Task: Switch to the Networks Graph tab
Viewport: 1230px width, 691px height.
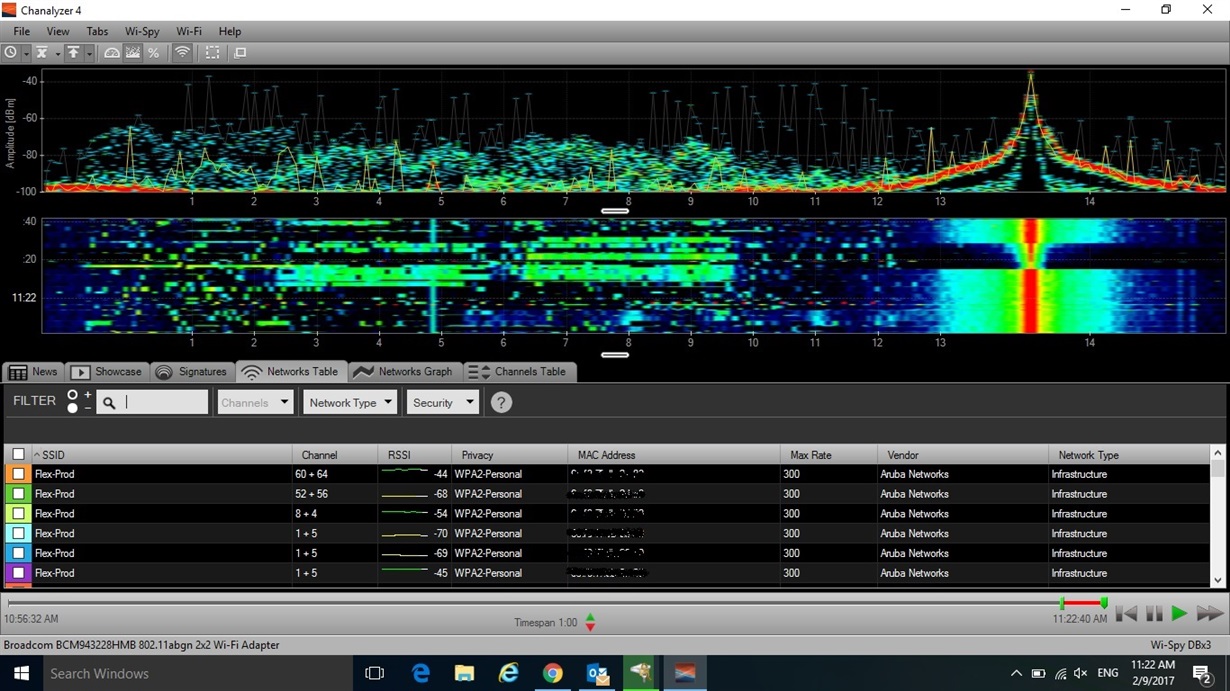Action: pos(404,371)
